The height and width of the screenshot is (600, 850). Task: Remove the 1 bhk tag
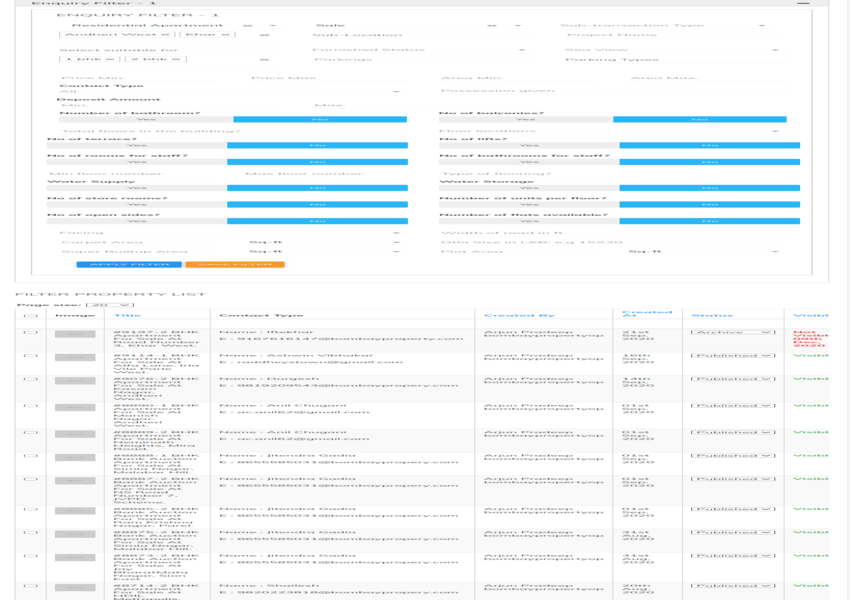coord(111,60)
